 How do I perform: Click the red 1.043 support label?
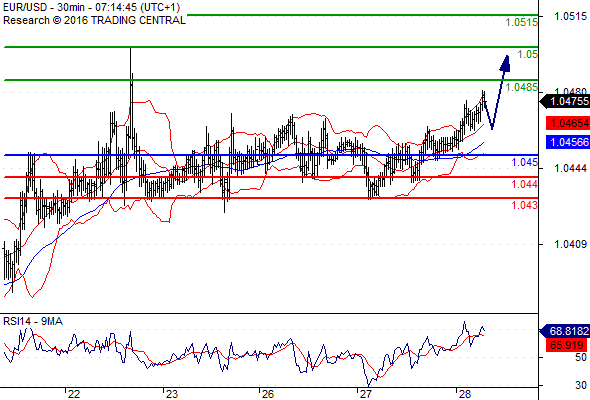coord(525,205)
